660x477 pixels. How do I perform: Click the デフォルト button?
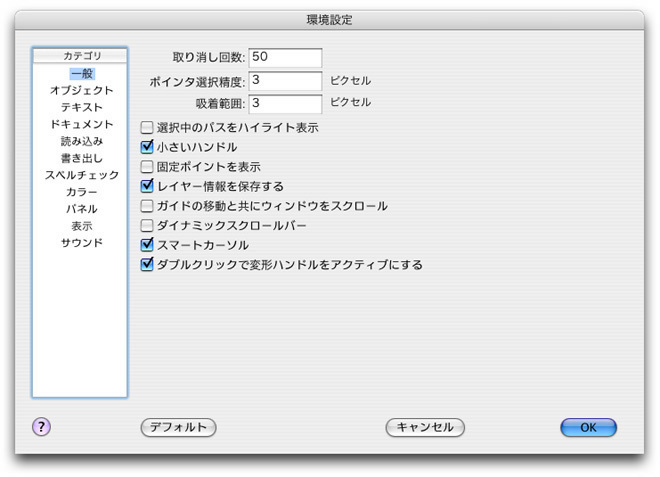[x=178, y=427]
